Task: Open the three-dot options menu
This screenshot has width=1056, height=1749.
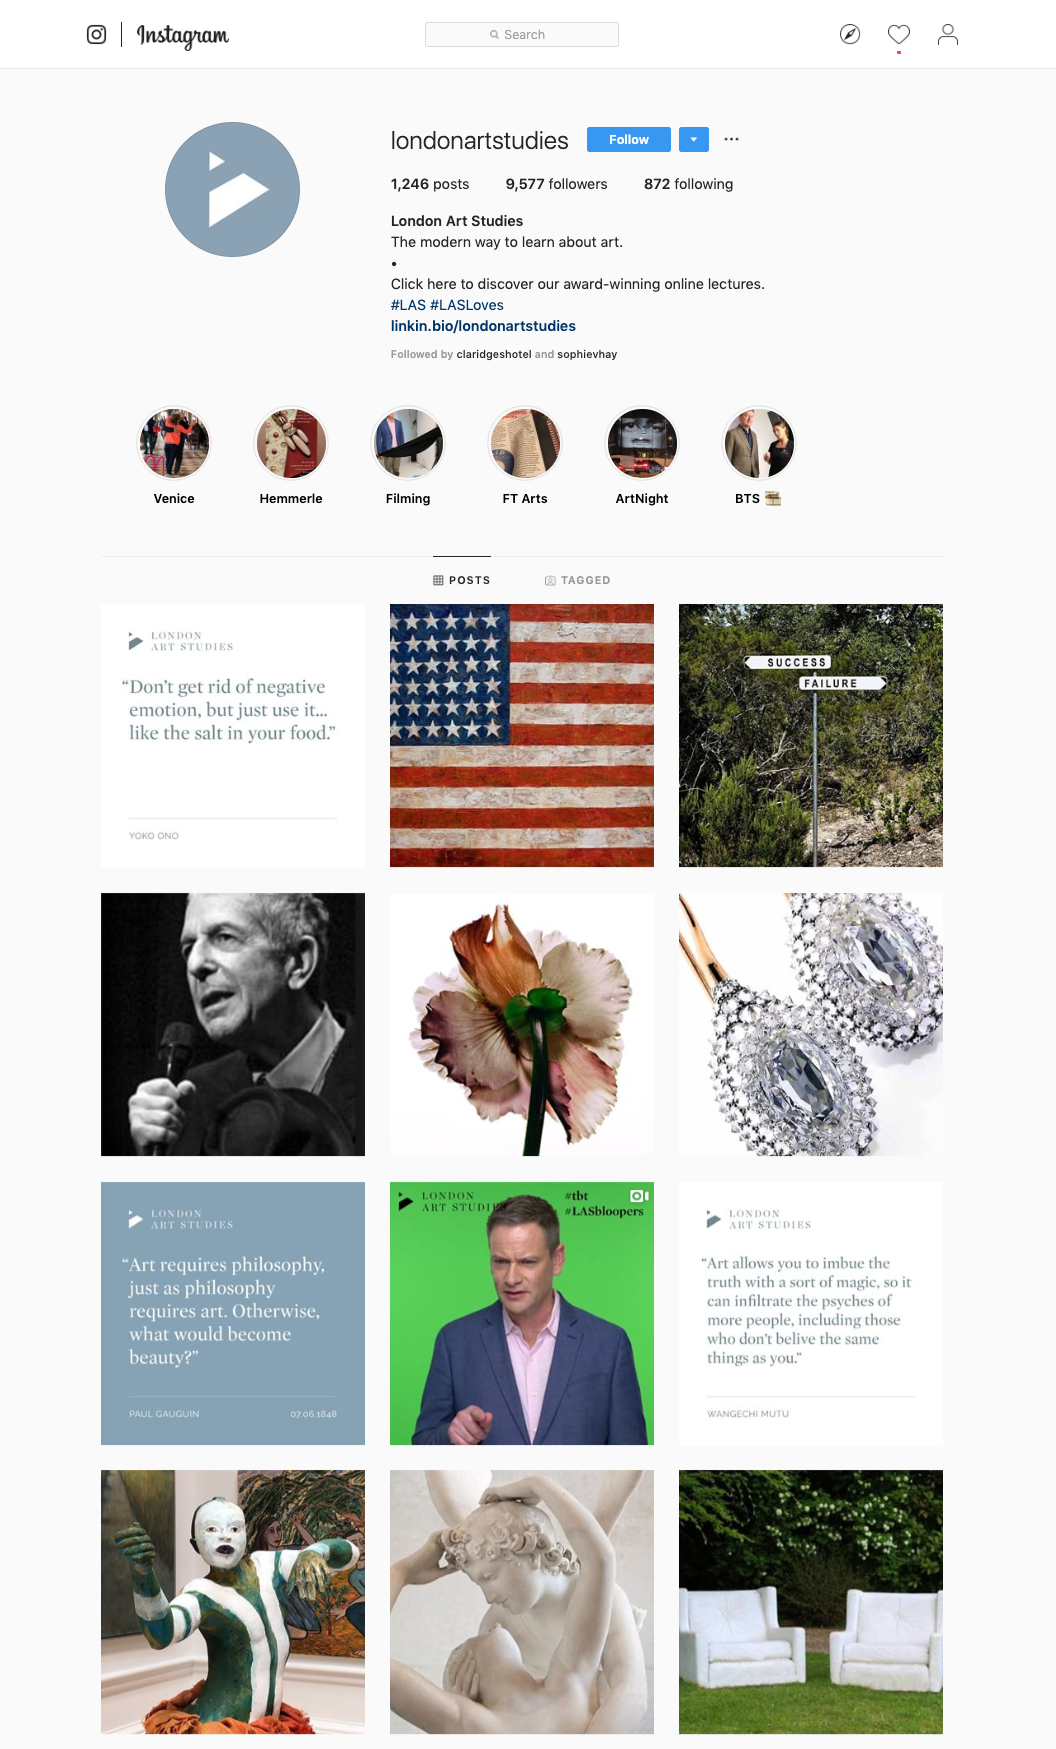Action: pos(732,139)
